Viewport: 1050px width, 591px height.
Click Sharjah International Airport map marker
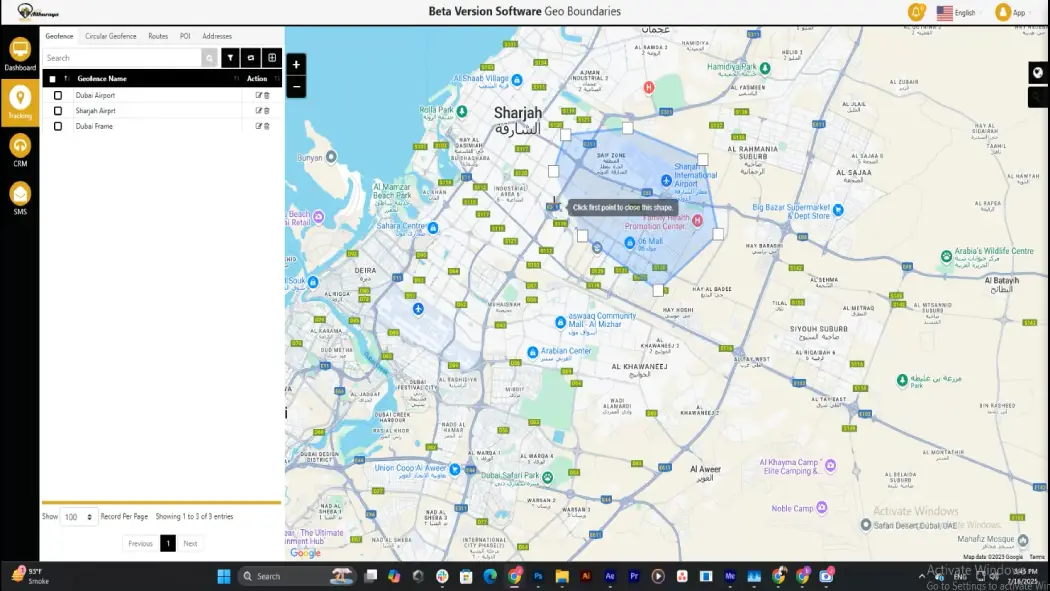coord(666,181)
